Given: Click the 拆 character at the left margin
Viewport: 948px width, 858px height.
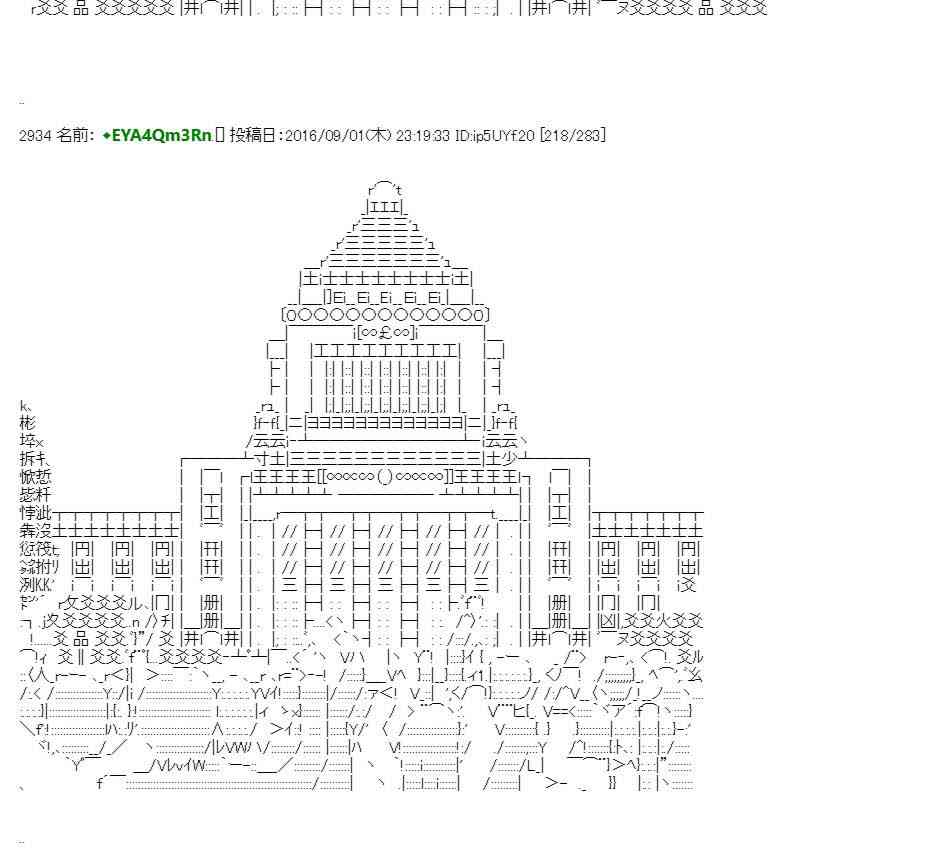Looking at the screenshot, I should (x=27, y=459).
